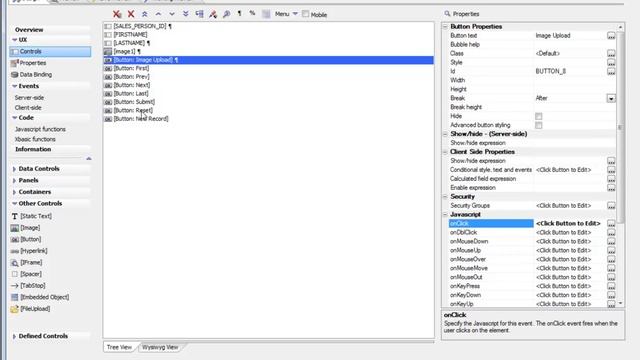Image resolution: width=640 pixels, height=360 pixels.
Task: Switch to the Tree View tab
Action: [119, 347]
